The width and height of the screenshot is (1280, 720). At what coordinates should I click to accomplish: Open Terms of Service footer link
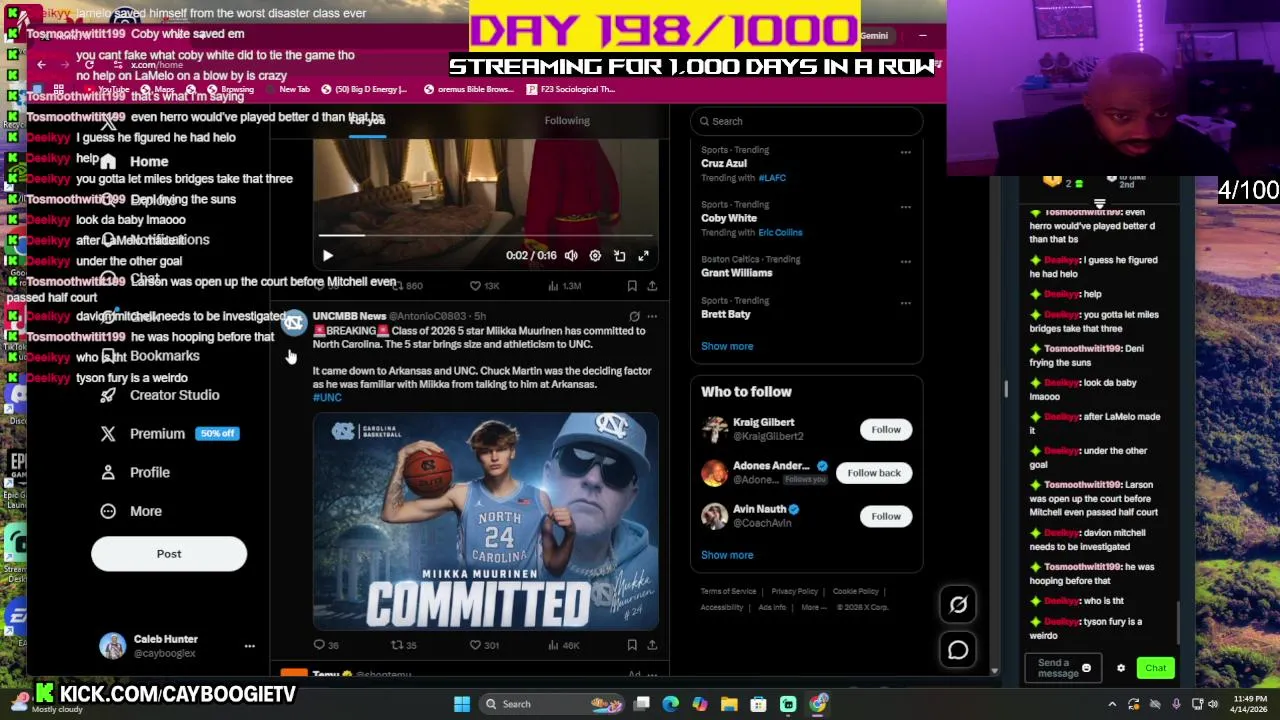[x=728, y=591]
